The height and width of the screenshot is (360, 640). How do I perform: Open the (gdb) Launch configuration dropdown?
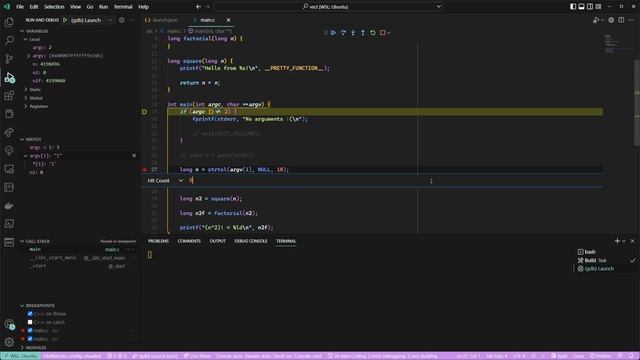point(91,20)
